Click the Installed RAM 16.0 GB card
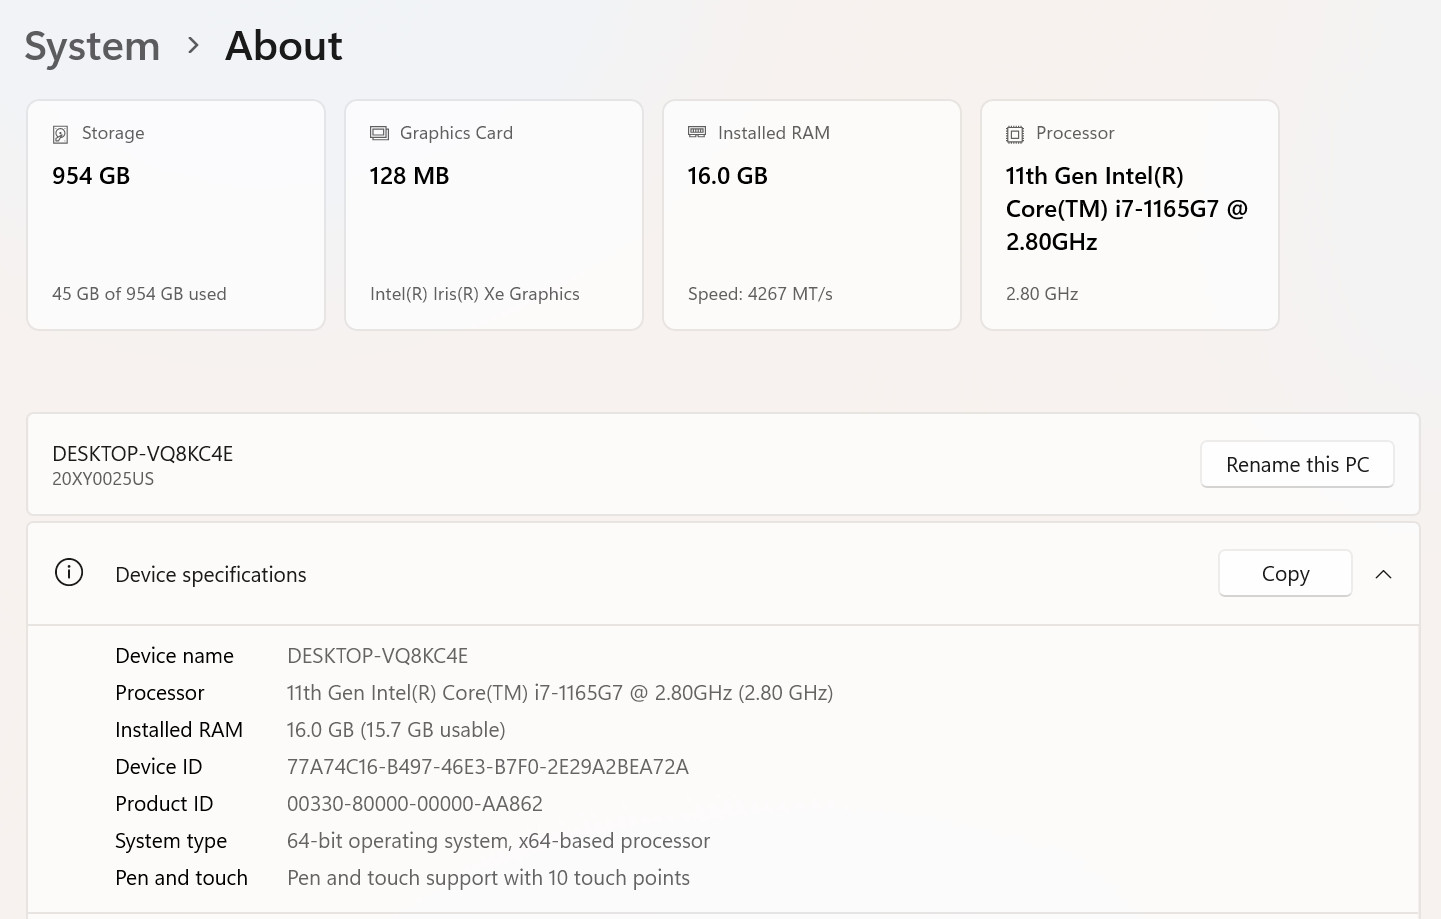 [812, 215]
